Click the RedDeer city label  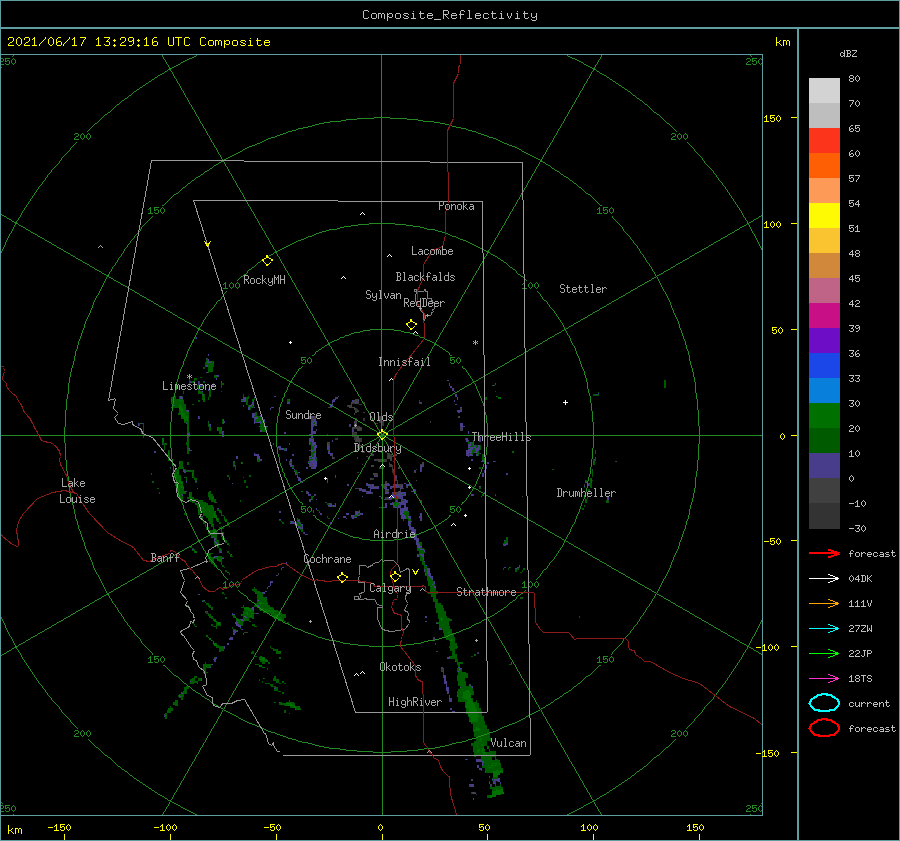[424, 303]
